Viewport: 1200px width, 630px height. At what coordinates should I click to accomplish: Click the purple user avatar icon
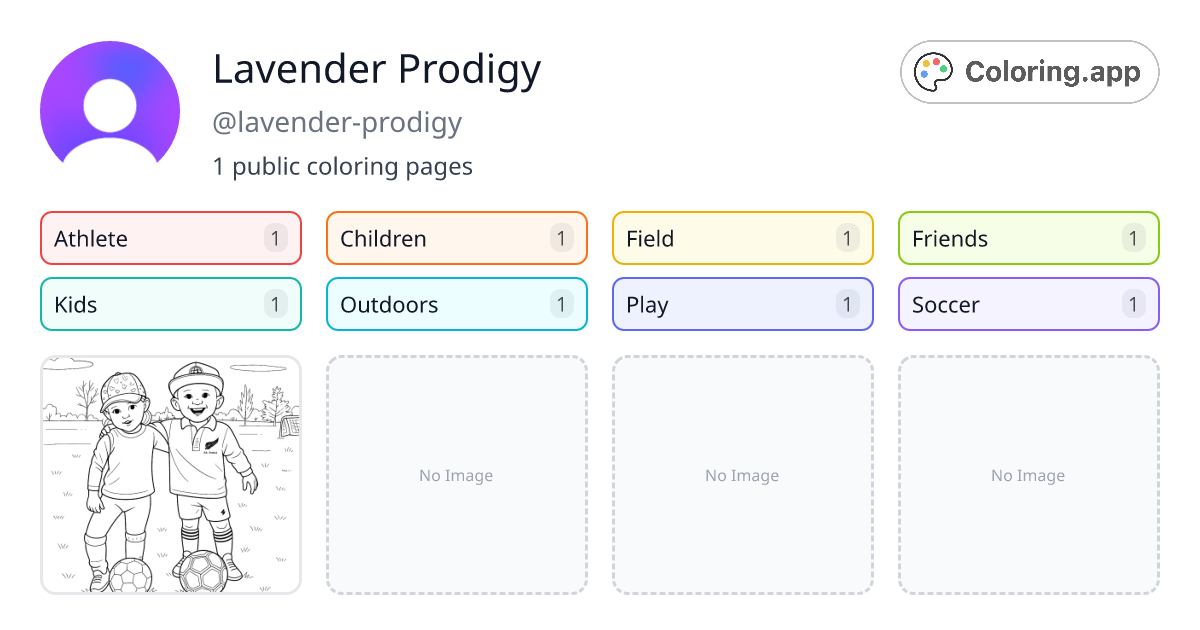tap(109, 107)
